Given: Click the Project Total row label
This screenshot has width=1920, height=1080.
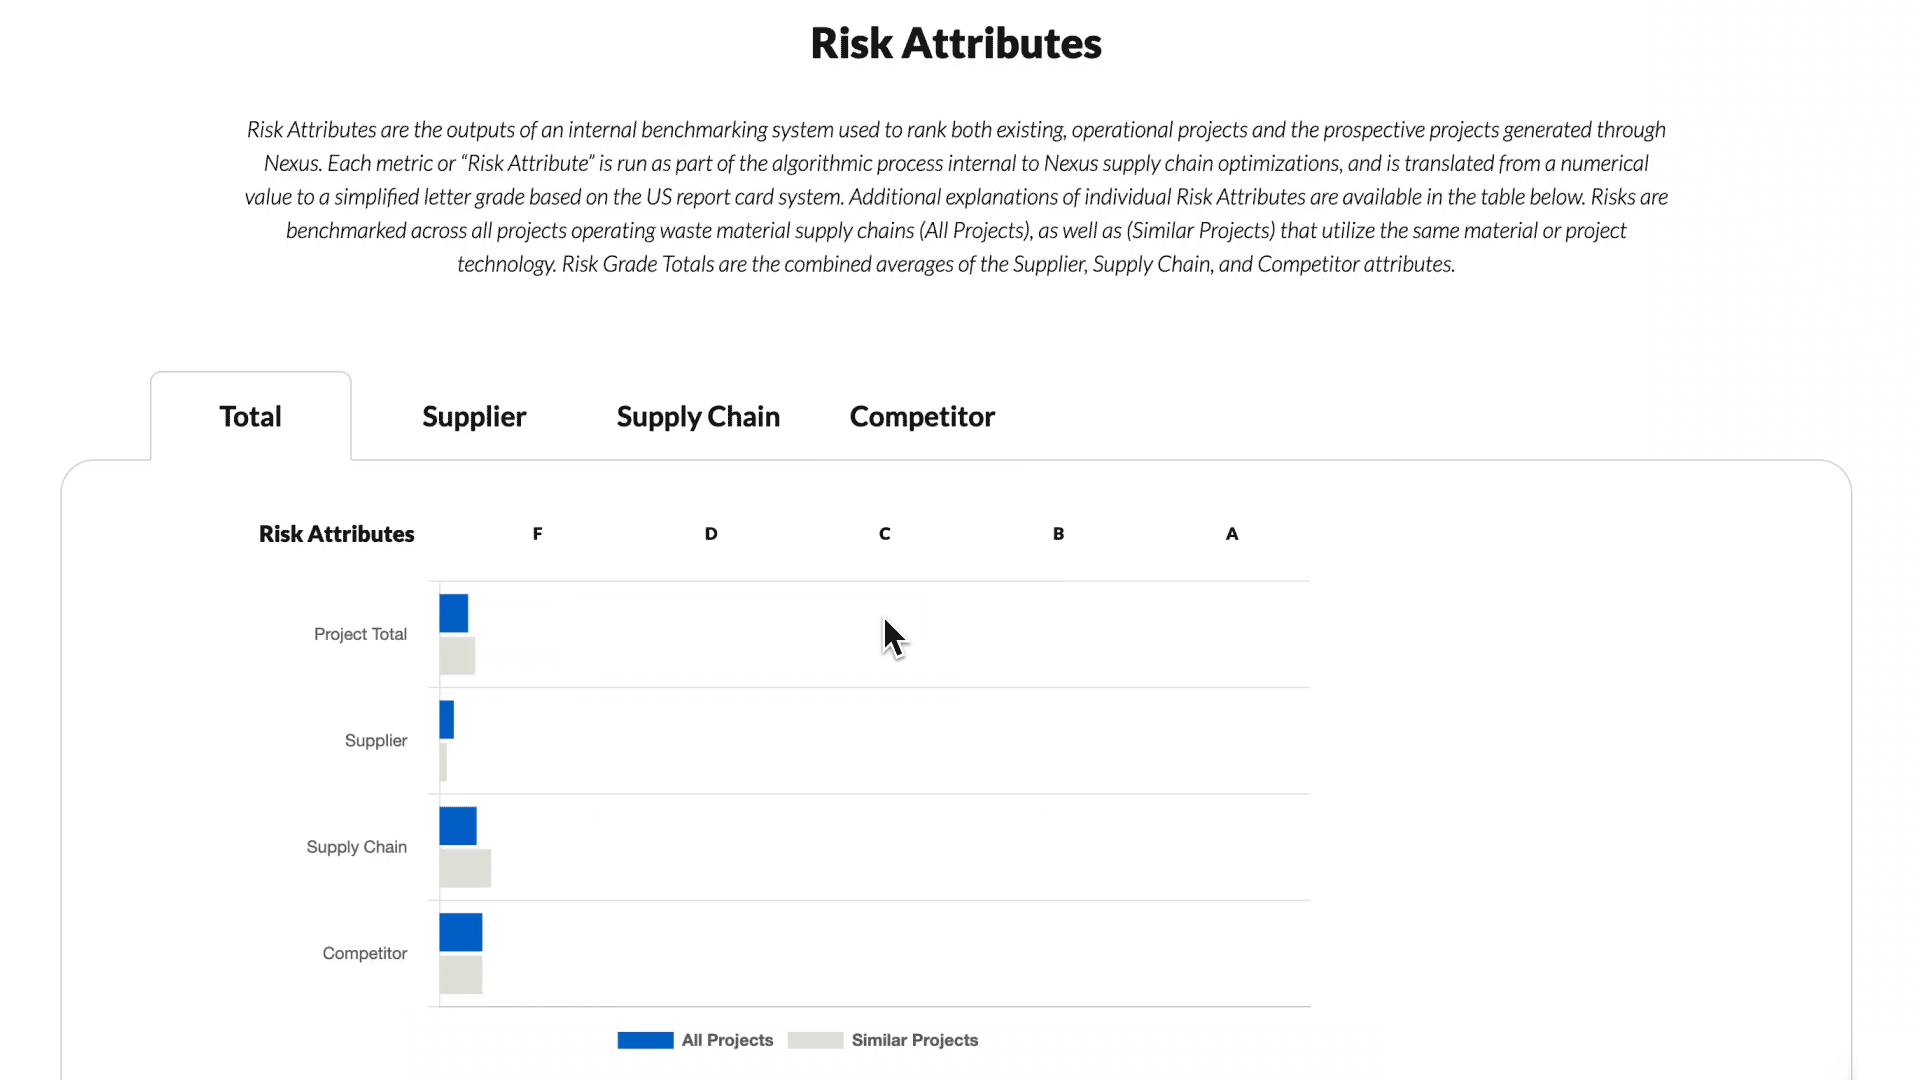Looking at the screenshot, I should (x=360, y=634).
